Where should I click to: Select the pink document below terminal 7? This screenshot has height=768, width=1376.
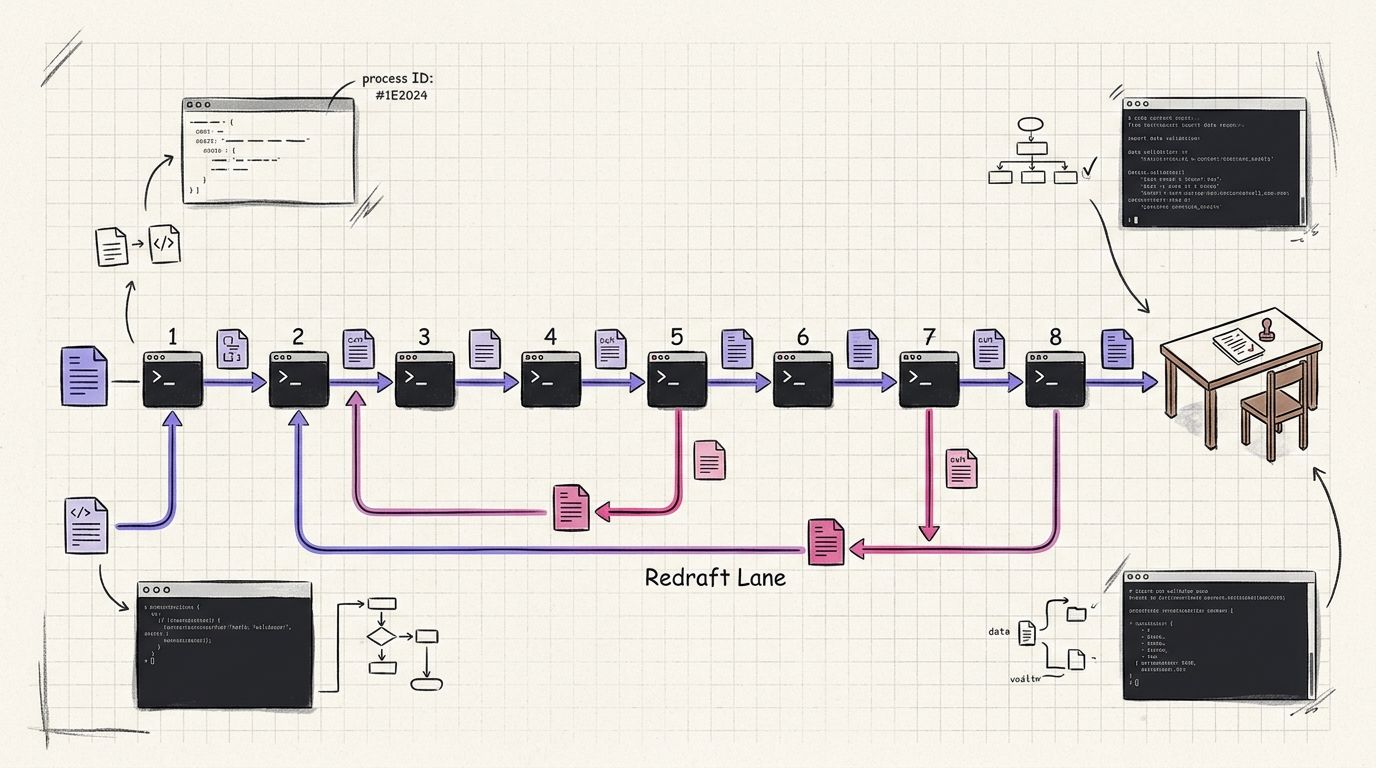(961, 468)
